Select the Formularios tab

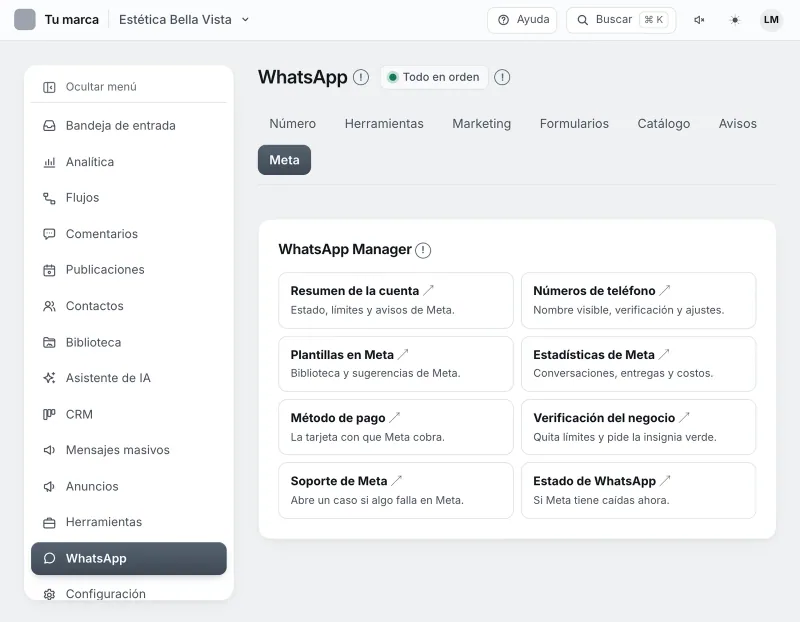[574, 123]
